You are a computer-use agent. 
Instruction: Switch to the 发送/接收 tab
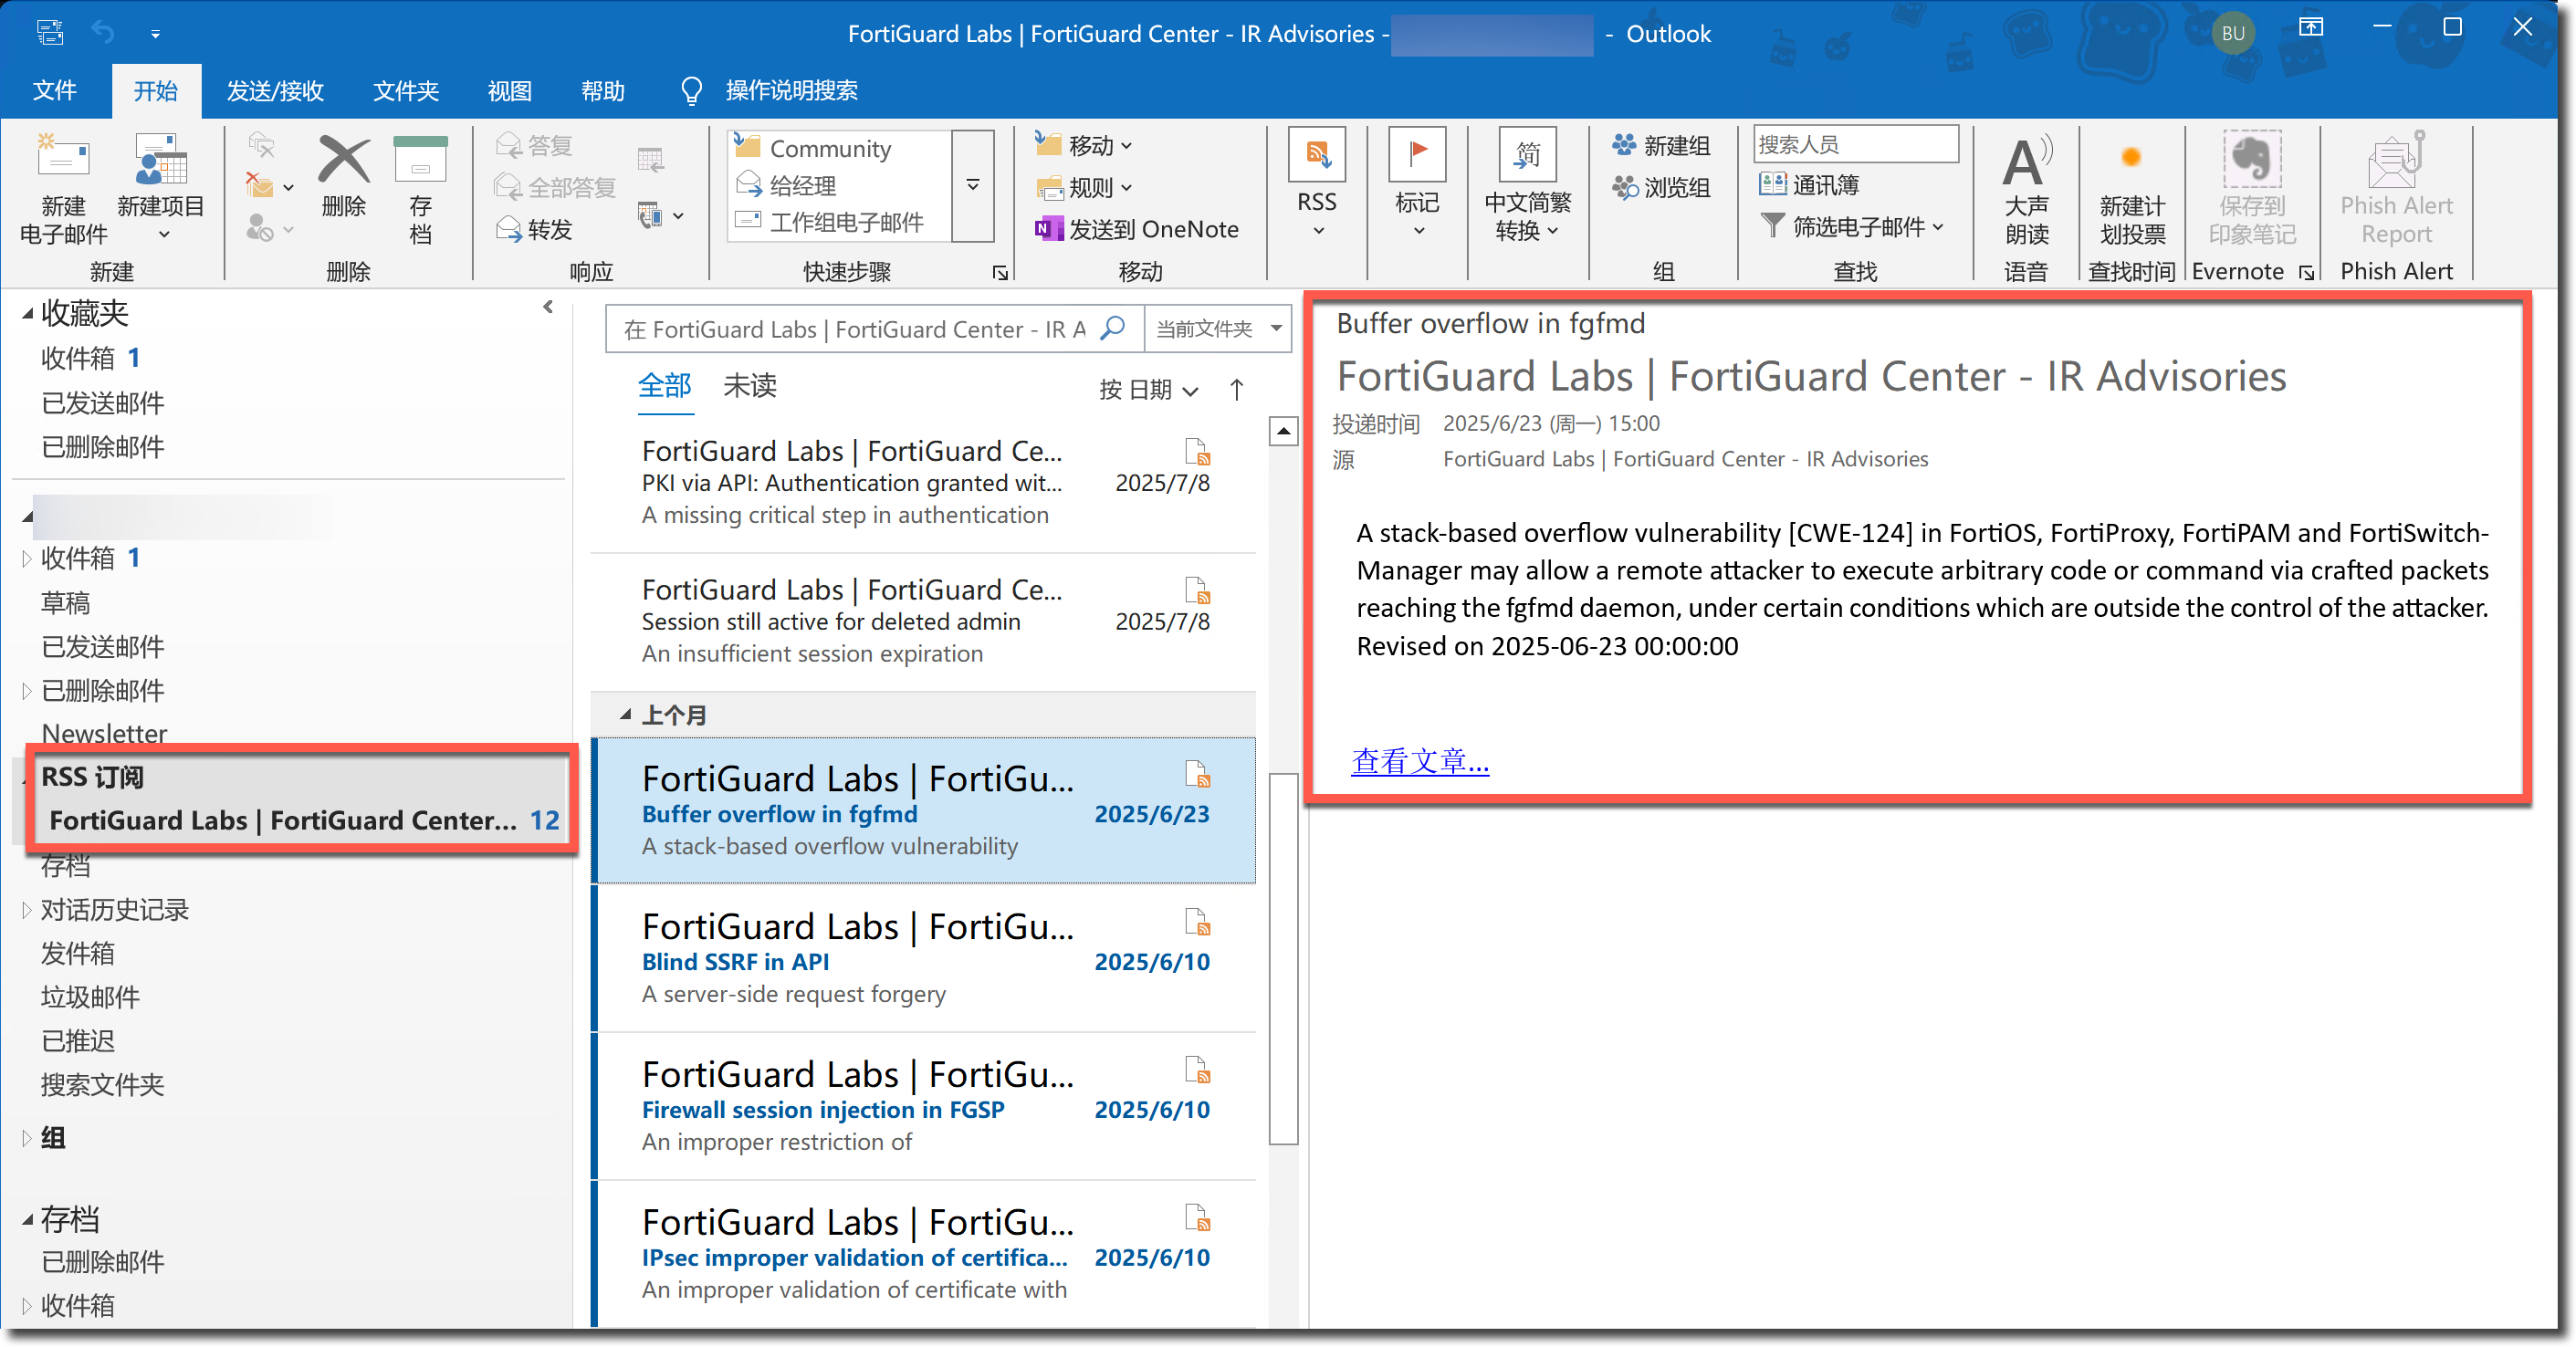click(275, 91)
